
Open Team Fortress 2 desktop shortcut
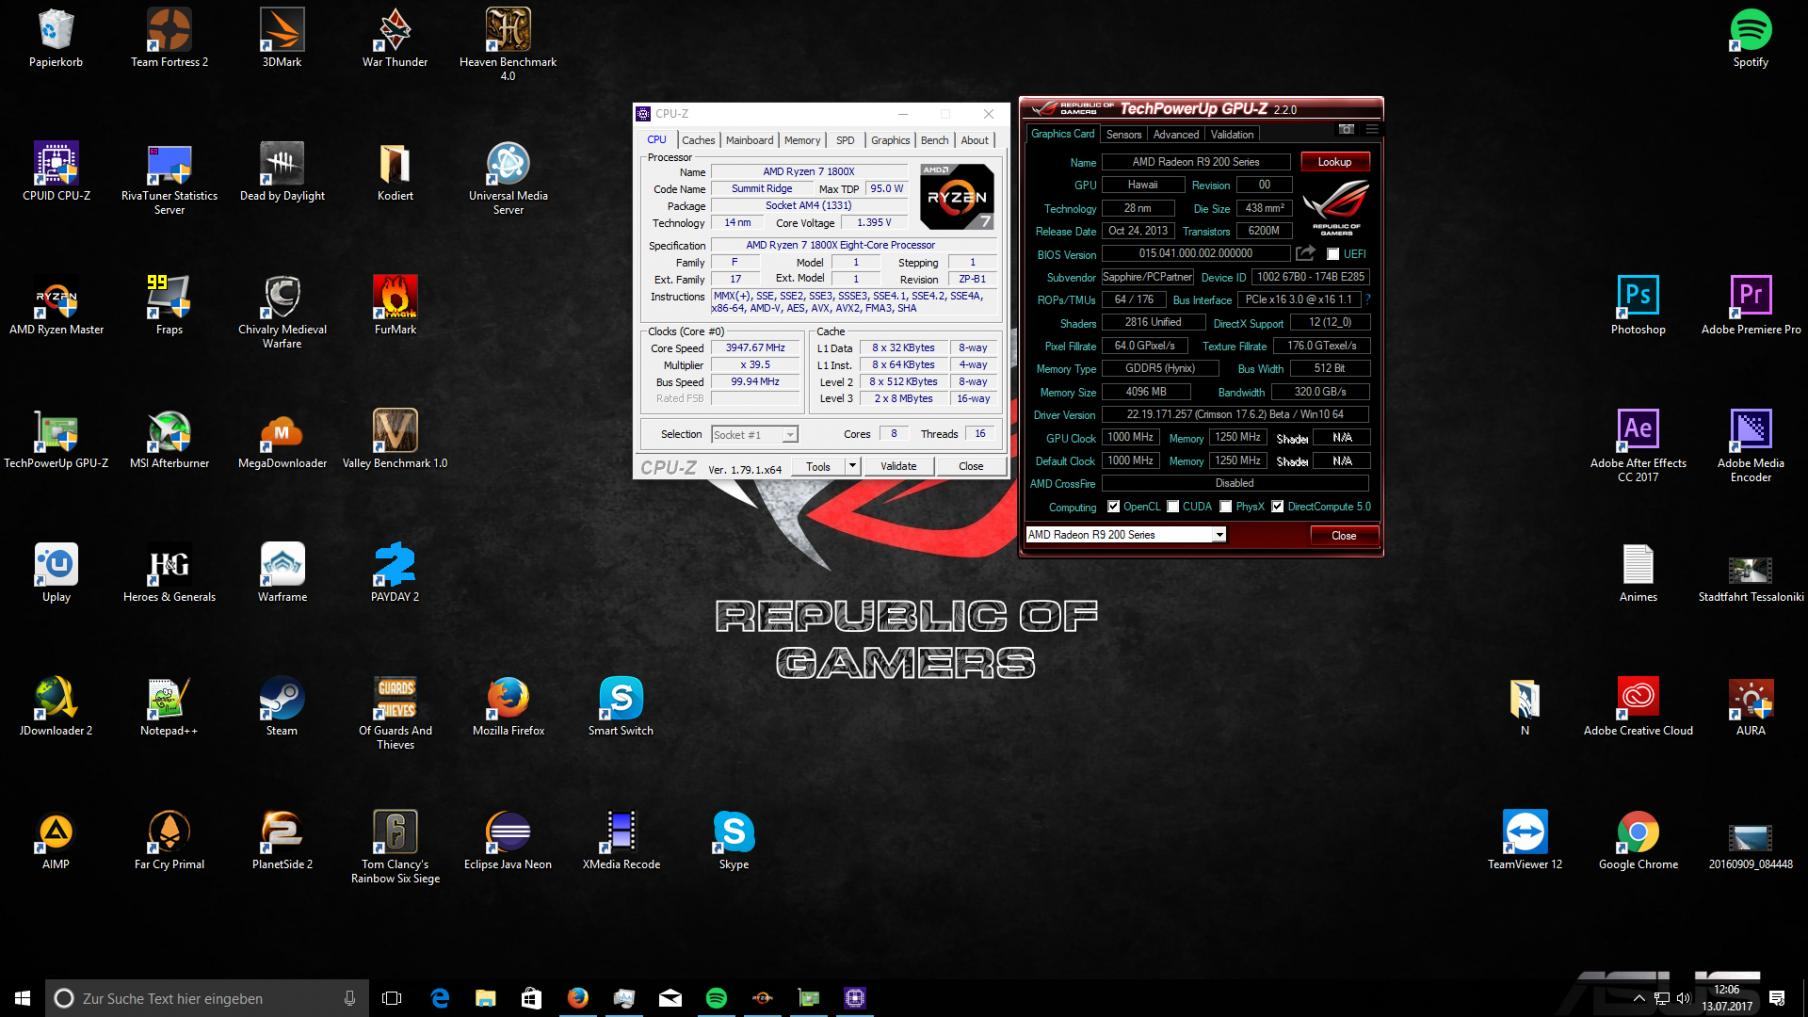169,38
